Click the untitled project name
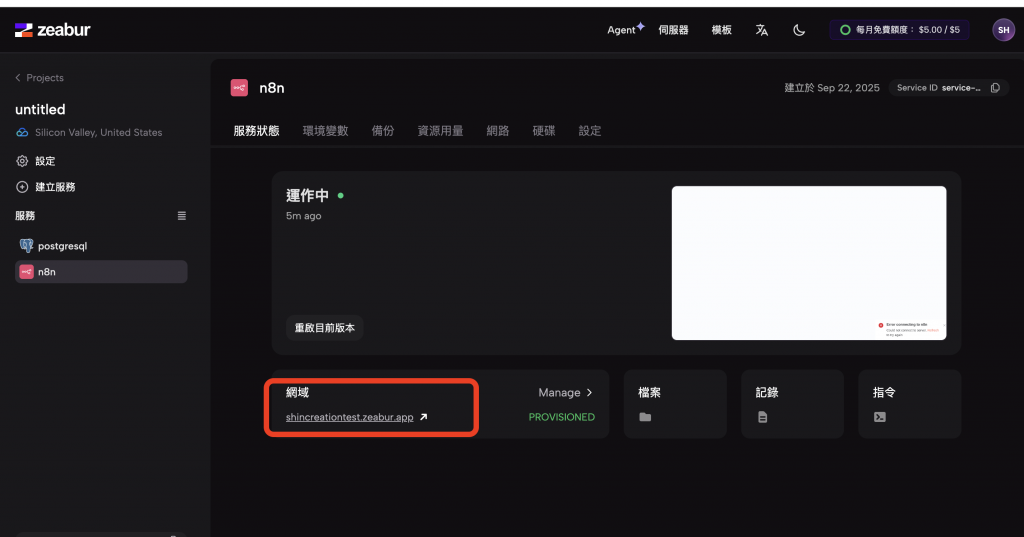Screen dimensions: 1024x537 40,109
